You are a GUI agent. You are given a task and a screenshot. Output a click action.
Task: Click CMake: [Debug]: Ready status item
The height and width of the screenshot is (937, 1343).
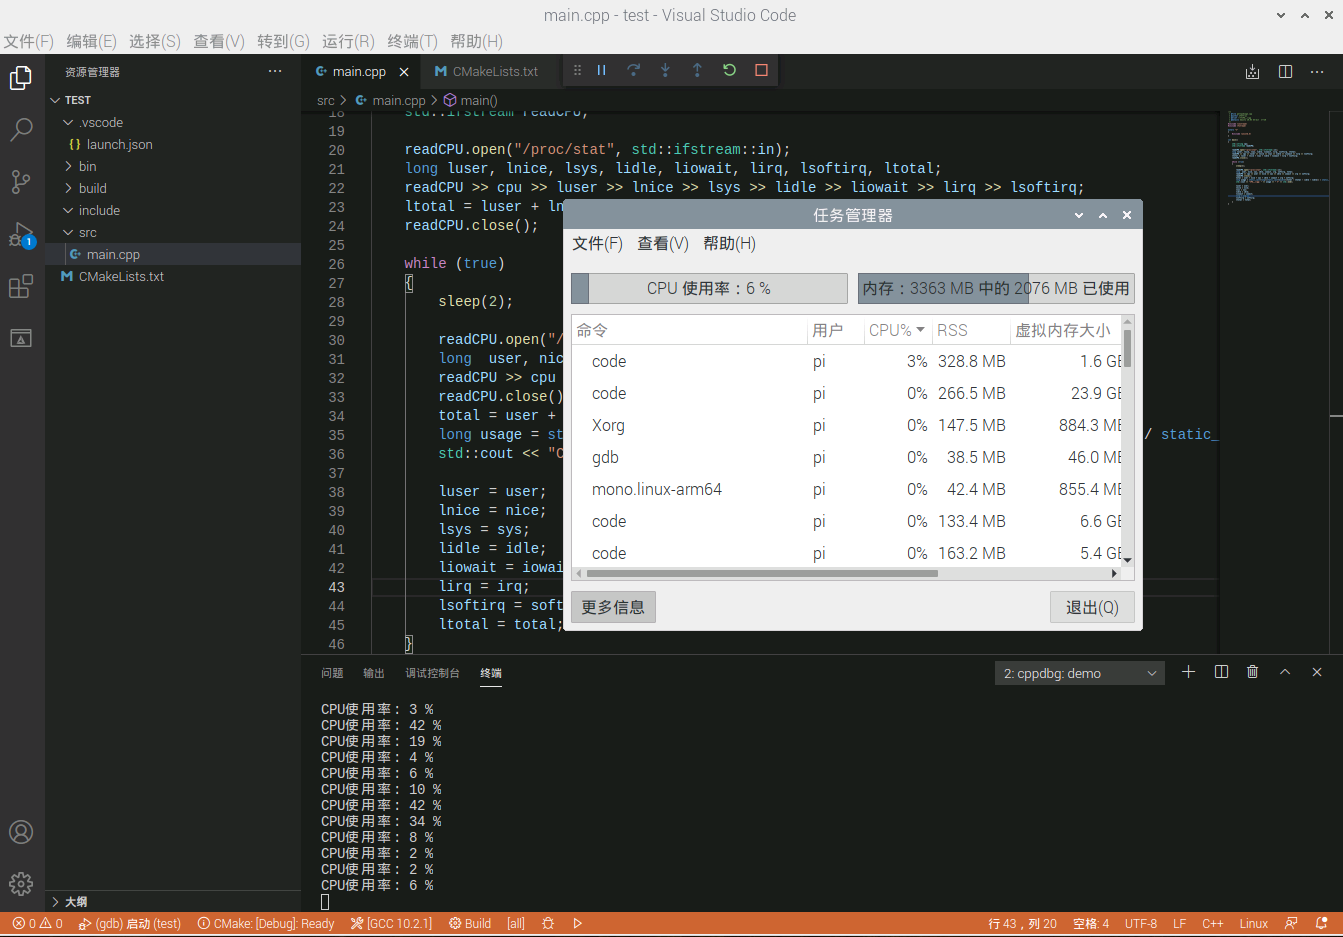[266, 923]
